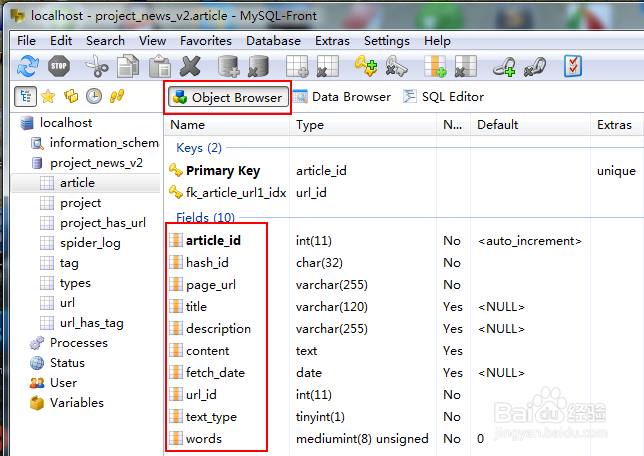The image size is (644, 456).
Task: Switch to the Object Browser view
Action: (228, 97)
